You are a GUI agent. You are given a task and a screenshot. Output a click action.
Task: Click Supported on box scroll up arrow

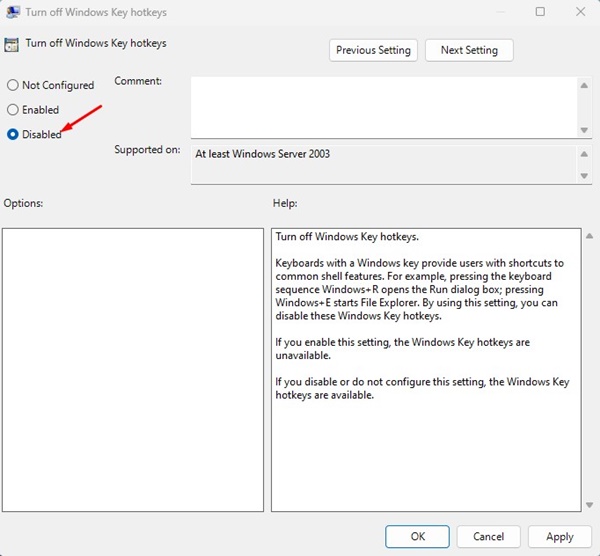tap(584, 154)
